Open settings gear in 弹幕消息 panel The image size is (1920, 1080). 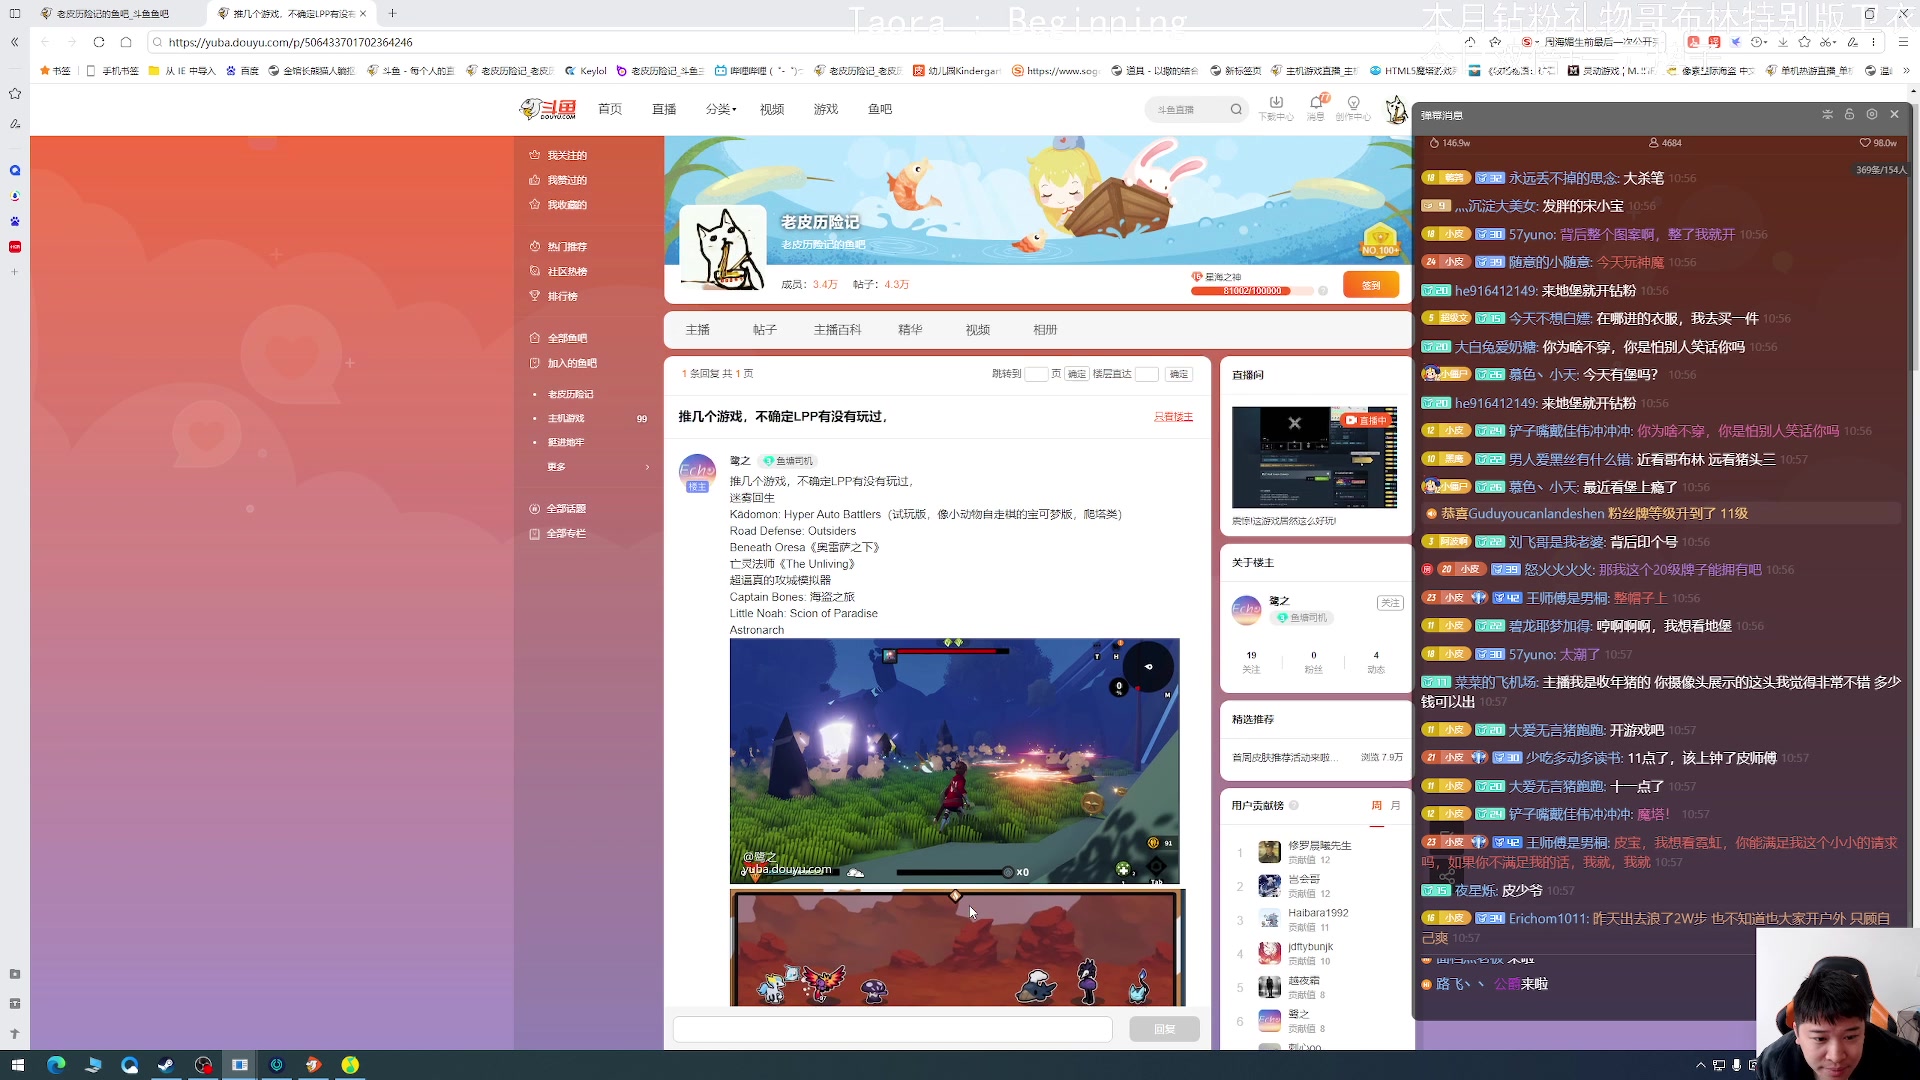1872,115
